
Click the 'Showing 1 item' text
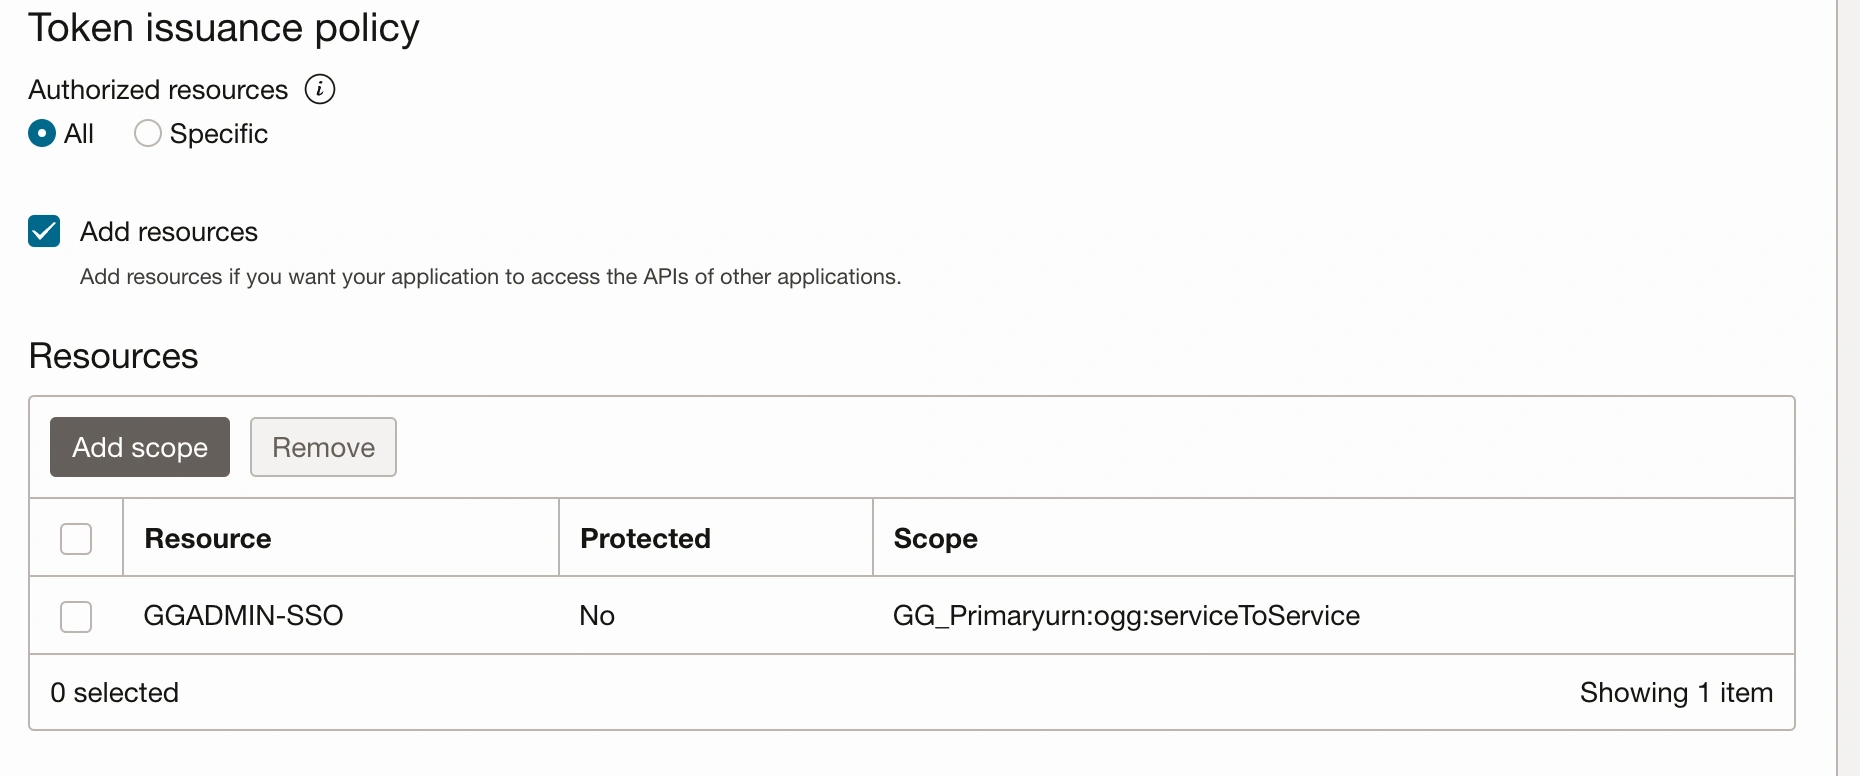1676,692
